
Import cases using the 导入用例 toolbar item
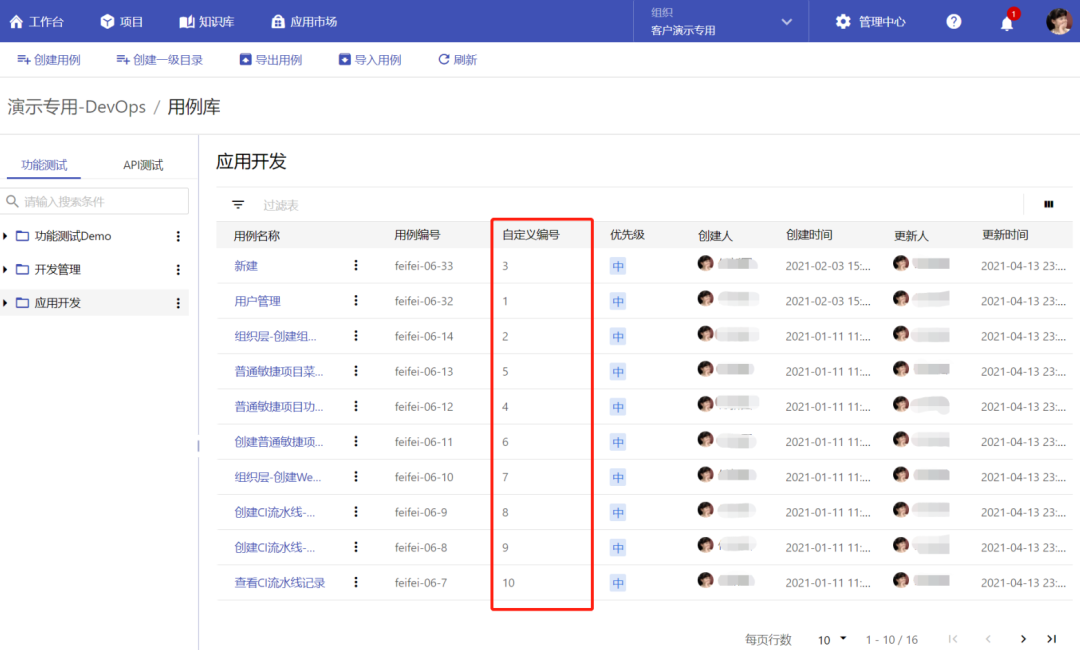tap(370, 59)
